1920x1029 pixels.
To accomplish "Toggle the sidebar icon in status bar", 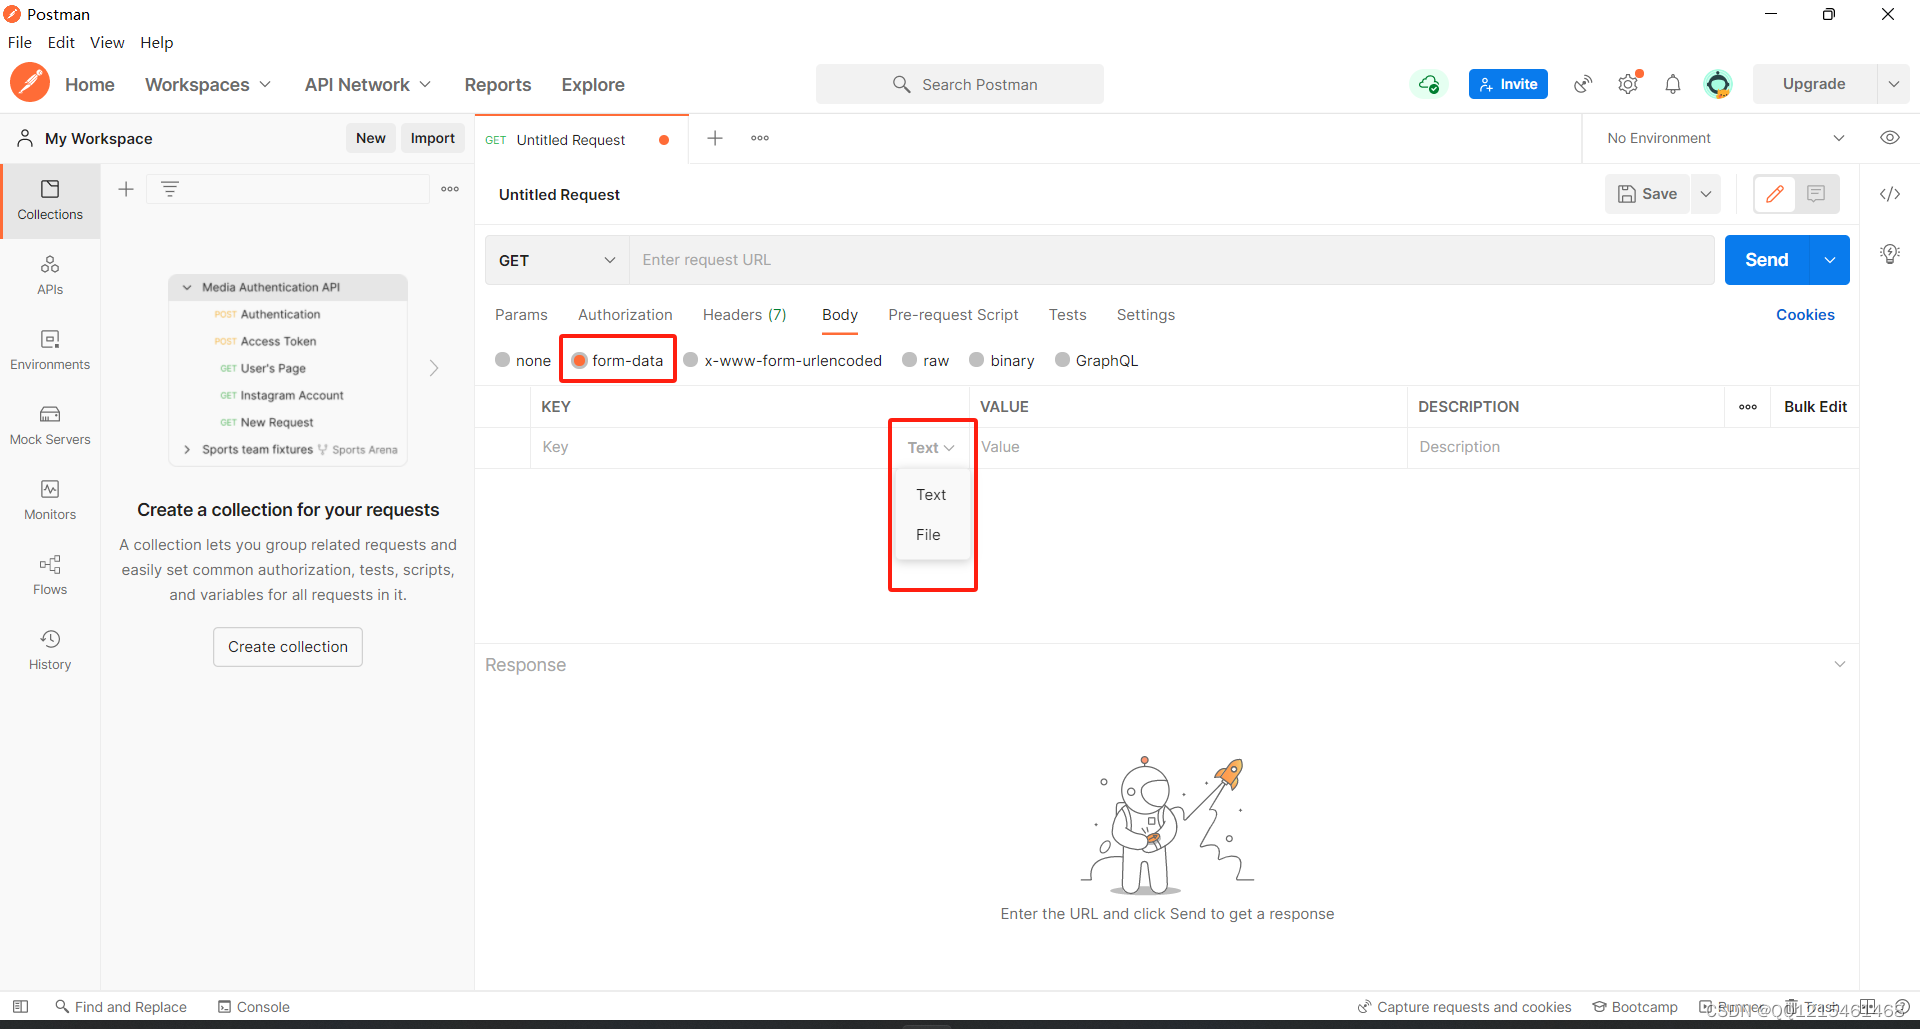I will [20, 1006].
